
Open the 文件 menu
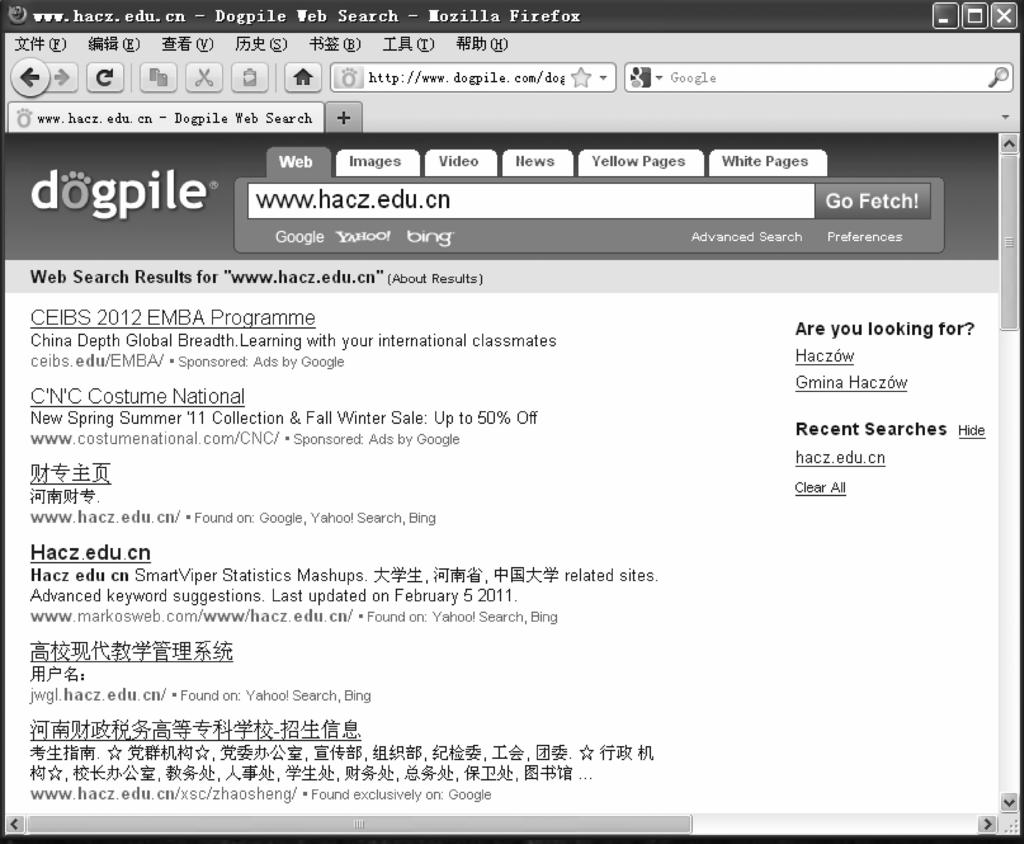(40, 44)
